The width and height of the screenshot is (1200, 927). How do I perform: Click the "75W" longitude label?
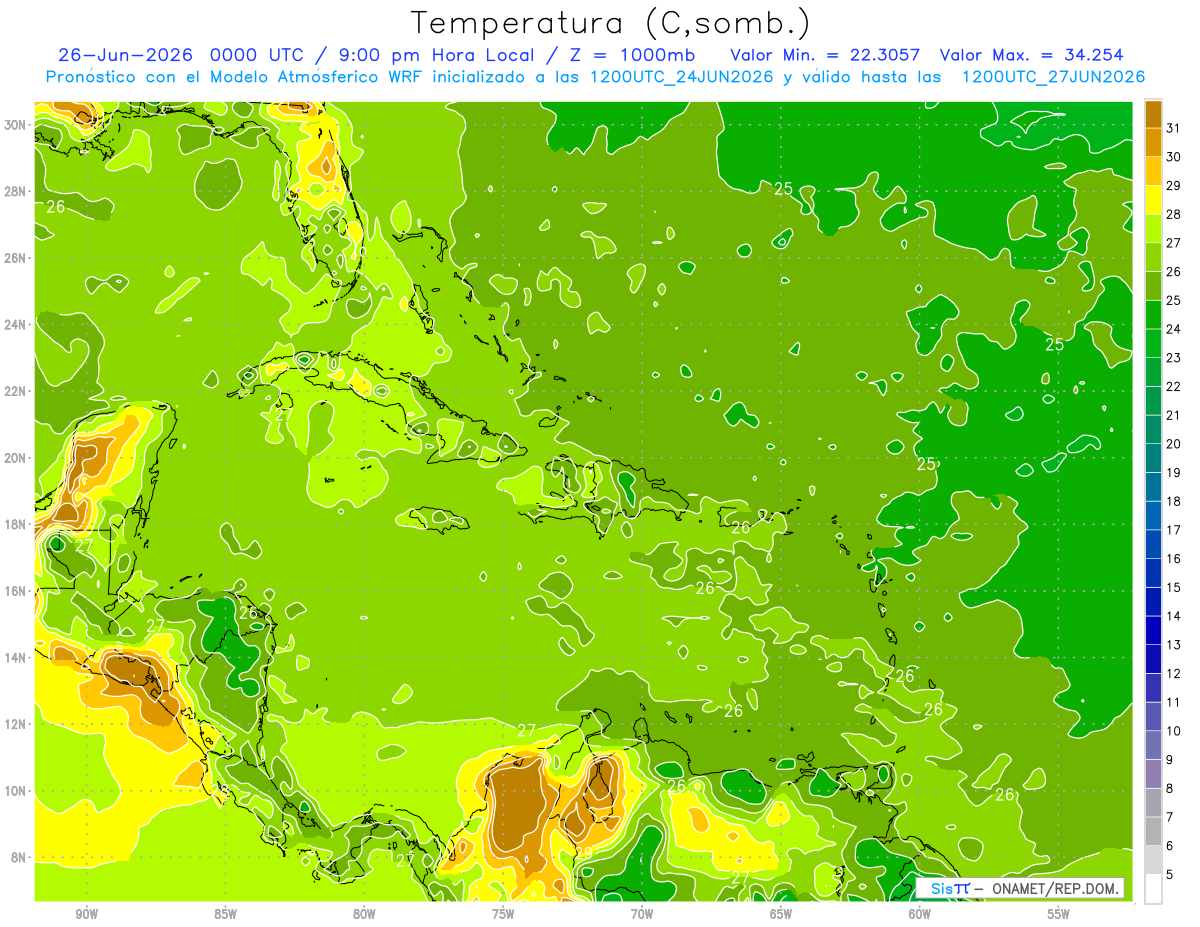[503, 914]
